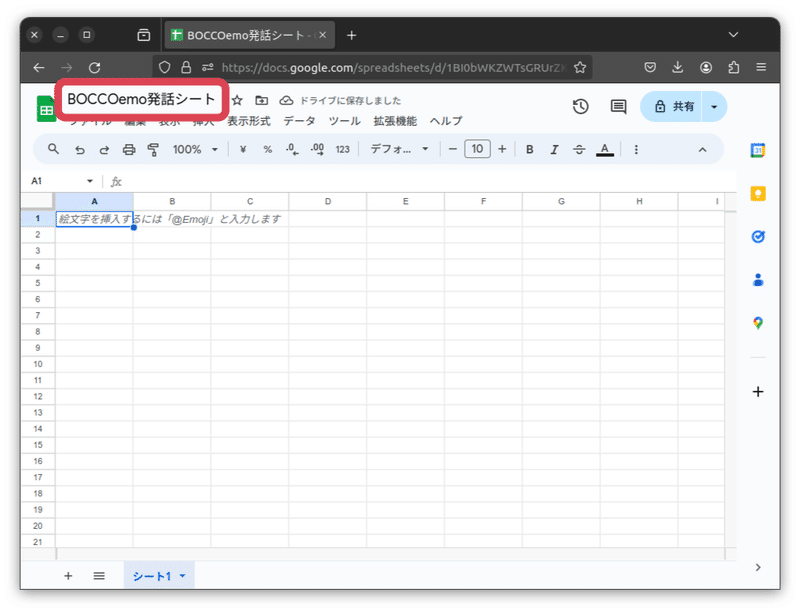This screenshot has height=612, width=800.
Task: Open the toolbar more options menu
Action: point(636,149)
